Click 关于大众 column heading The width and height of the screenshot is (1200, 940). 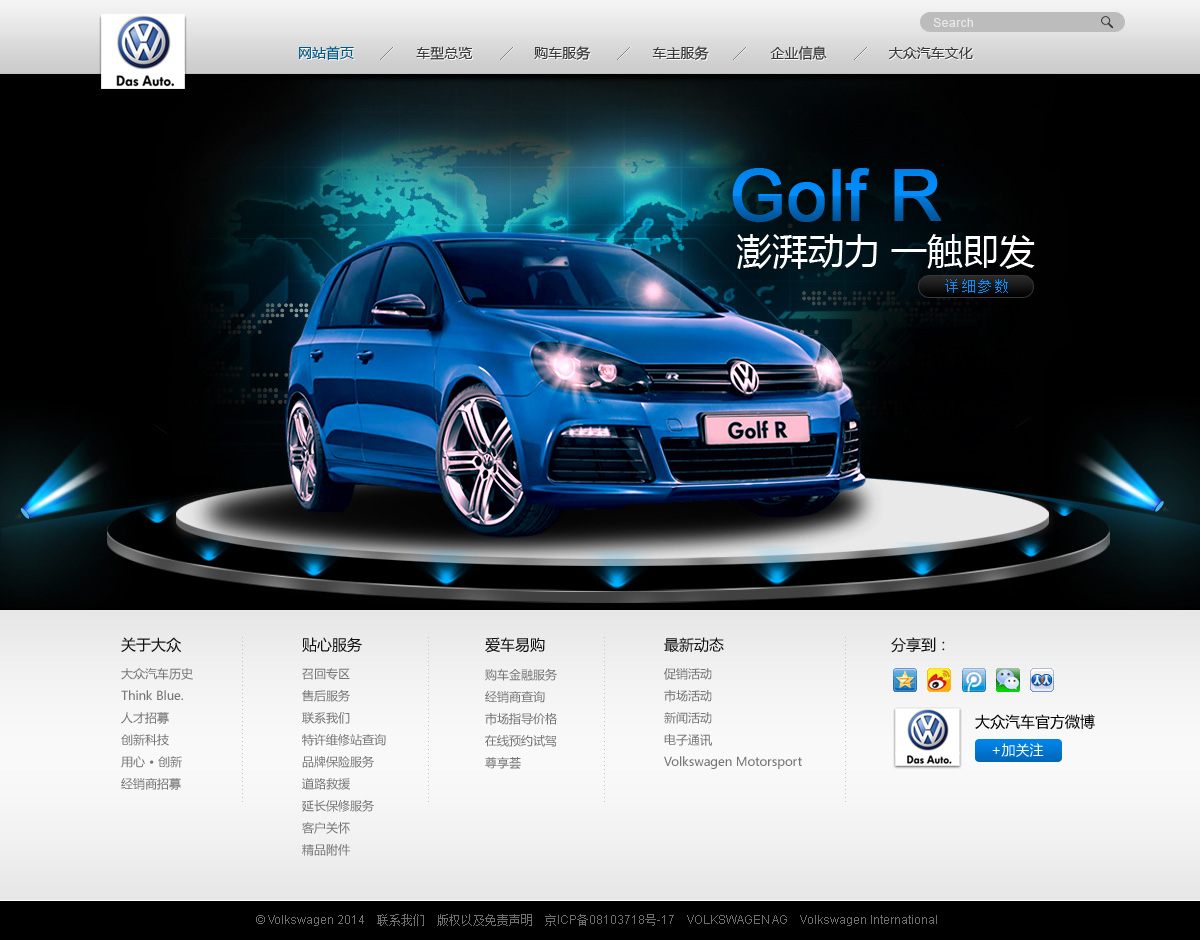(x=151, y=645)
